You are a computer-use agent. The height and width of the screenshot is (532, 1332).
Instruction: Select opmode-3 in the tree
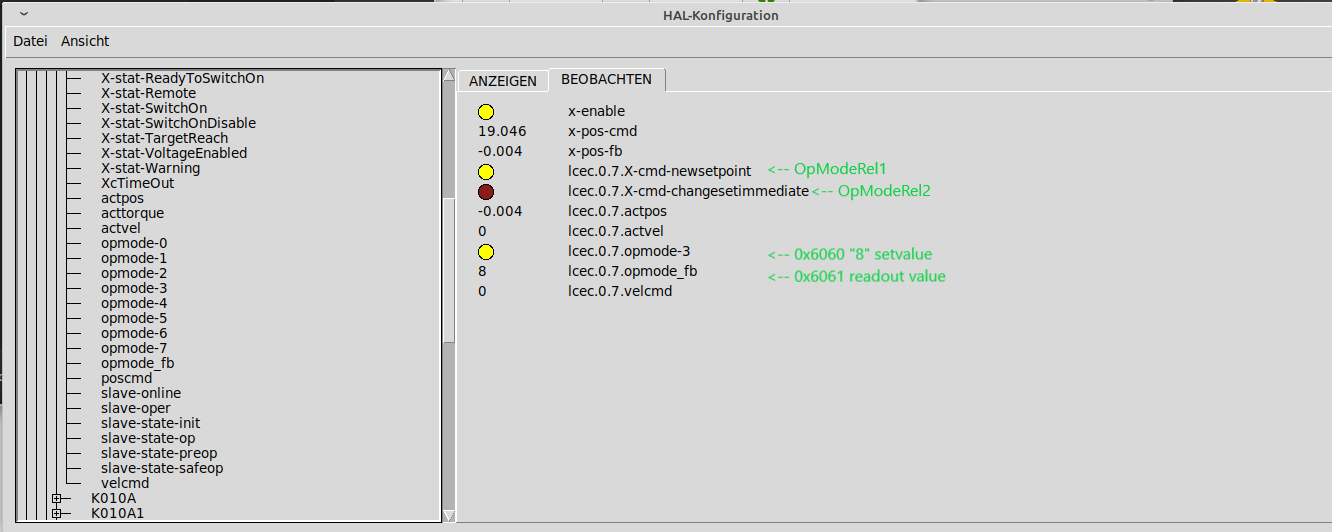134,288
